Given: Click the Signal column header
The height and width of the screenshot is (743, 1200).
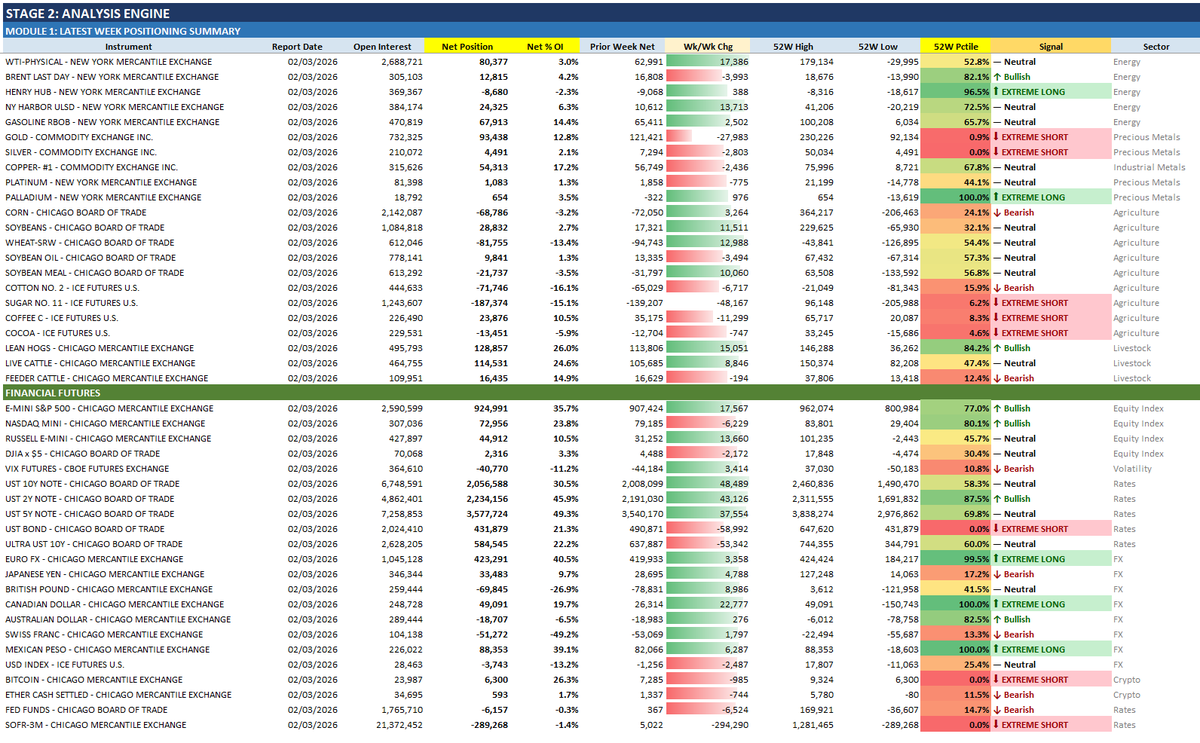Looking at the screenshot, I should pos(1051,46).
